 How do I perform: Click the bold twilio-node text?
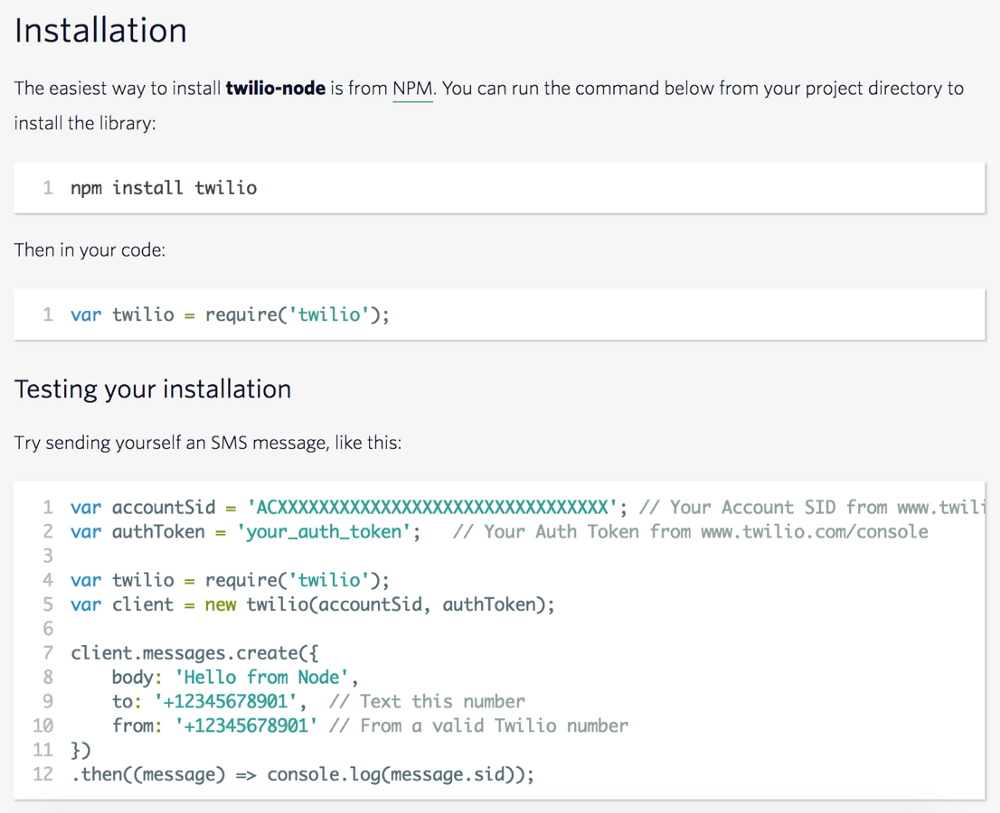(x=275, y=88)
